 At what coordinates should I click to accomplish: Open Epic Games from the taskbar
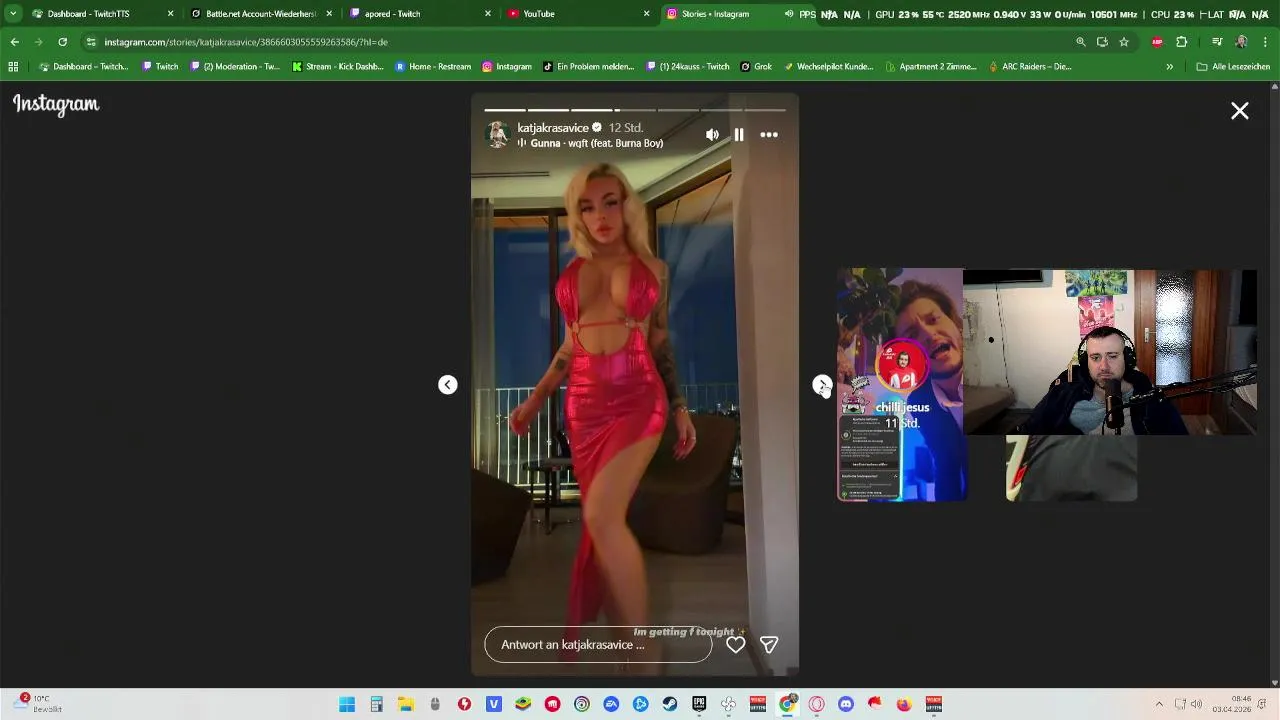tap(699, 705)
